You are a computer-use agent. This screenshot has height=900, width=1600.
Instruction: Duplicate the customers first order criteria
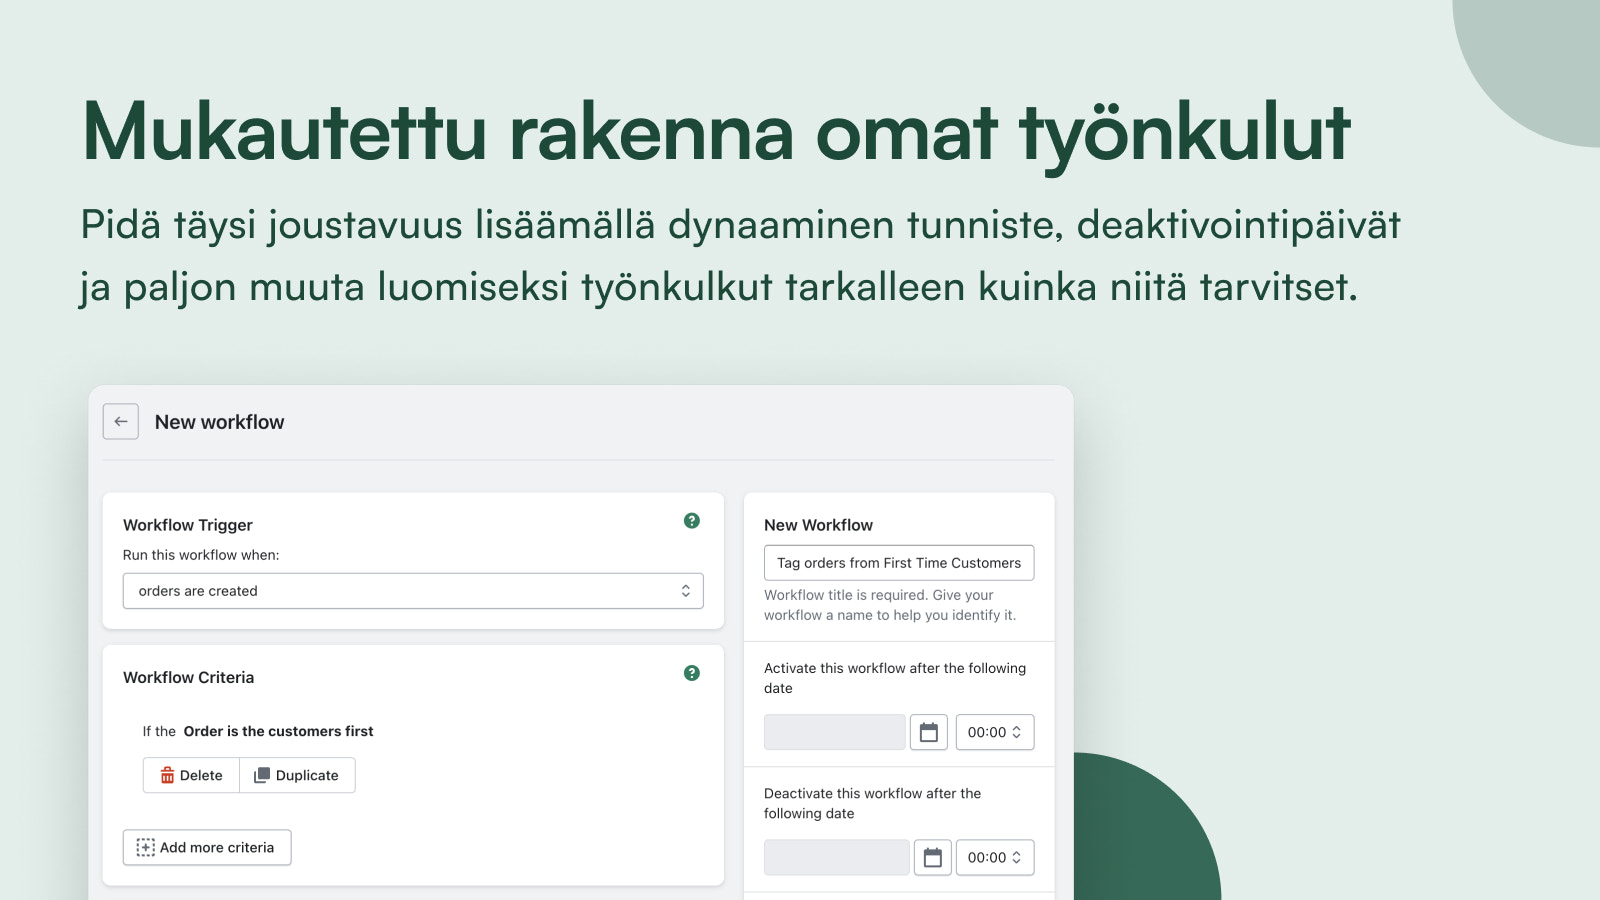coord(297,775)
